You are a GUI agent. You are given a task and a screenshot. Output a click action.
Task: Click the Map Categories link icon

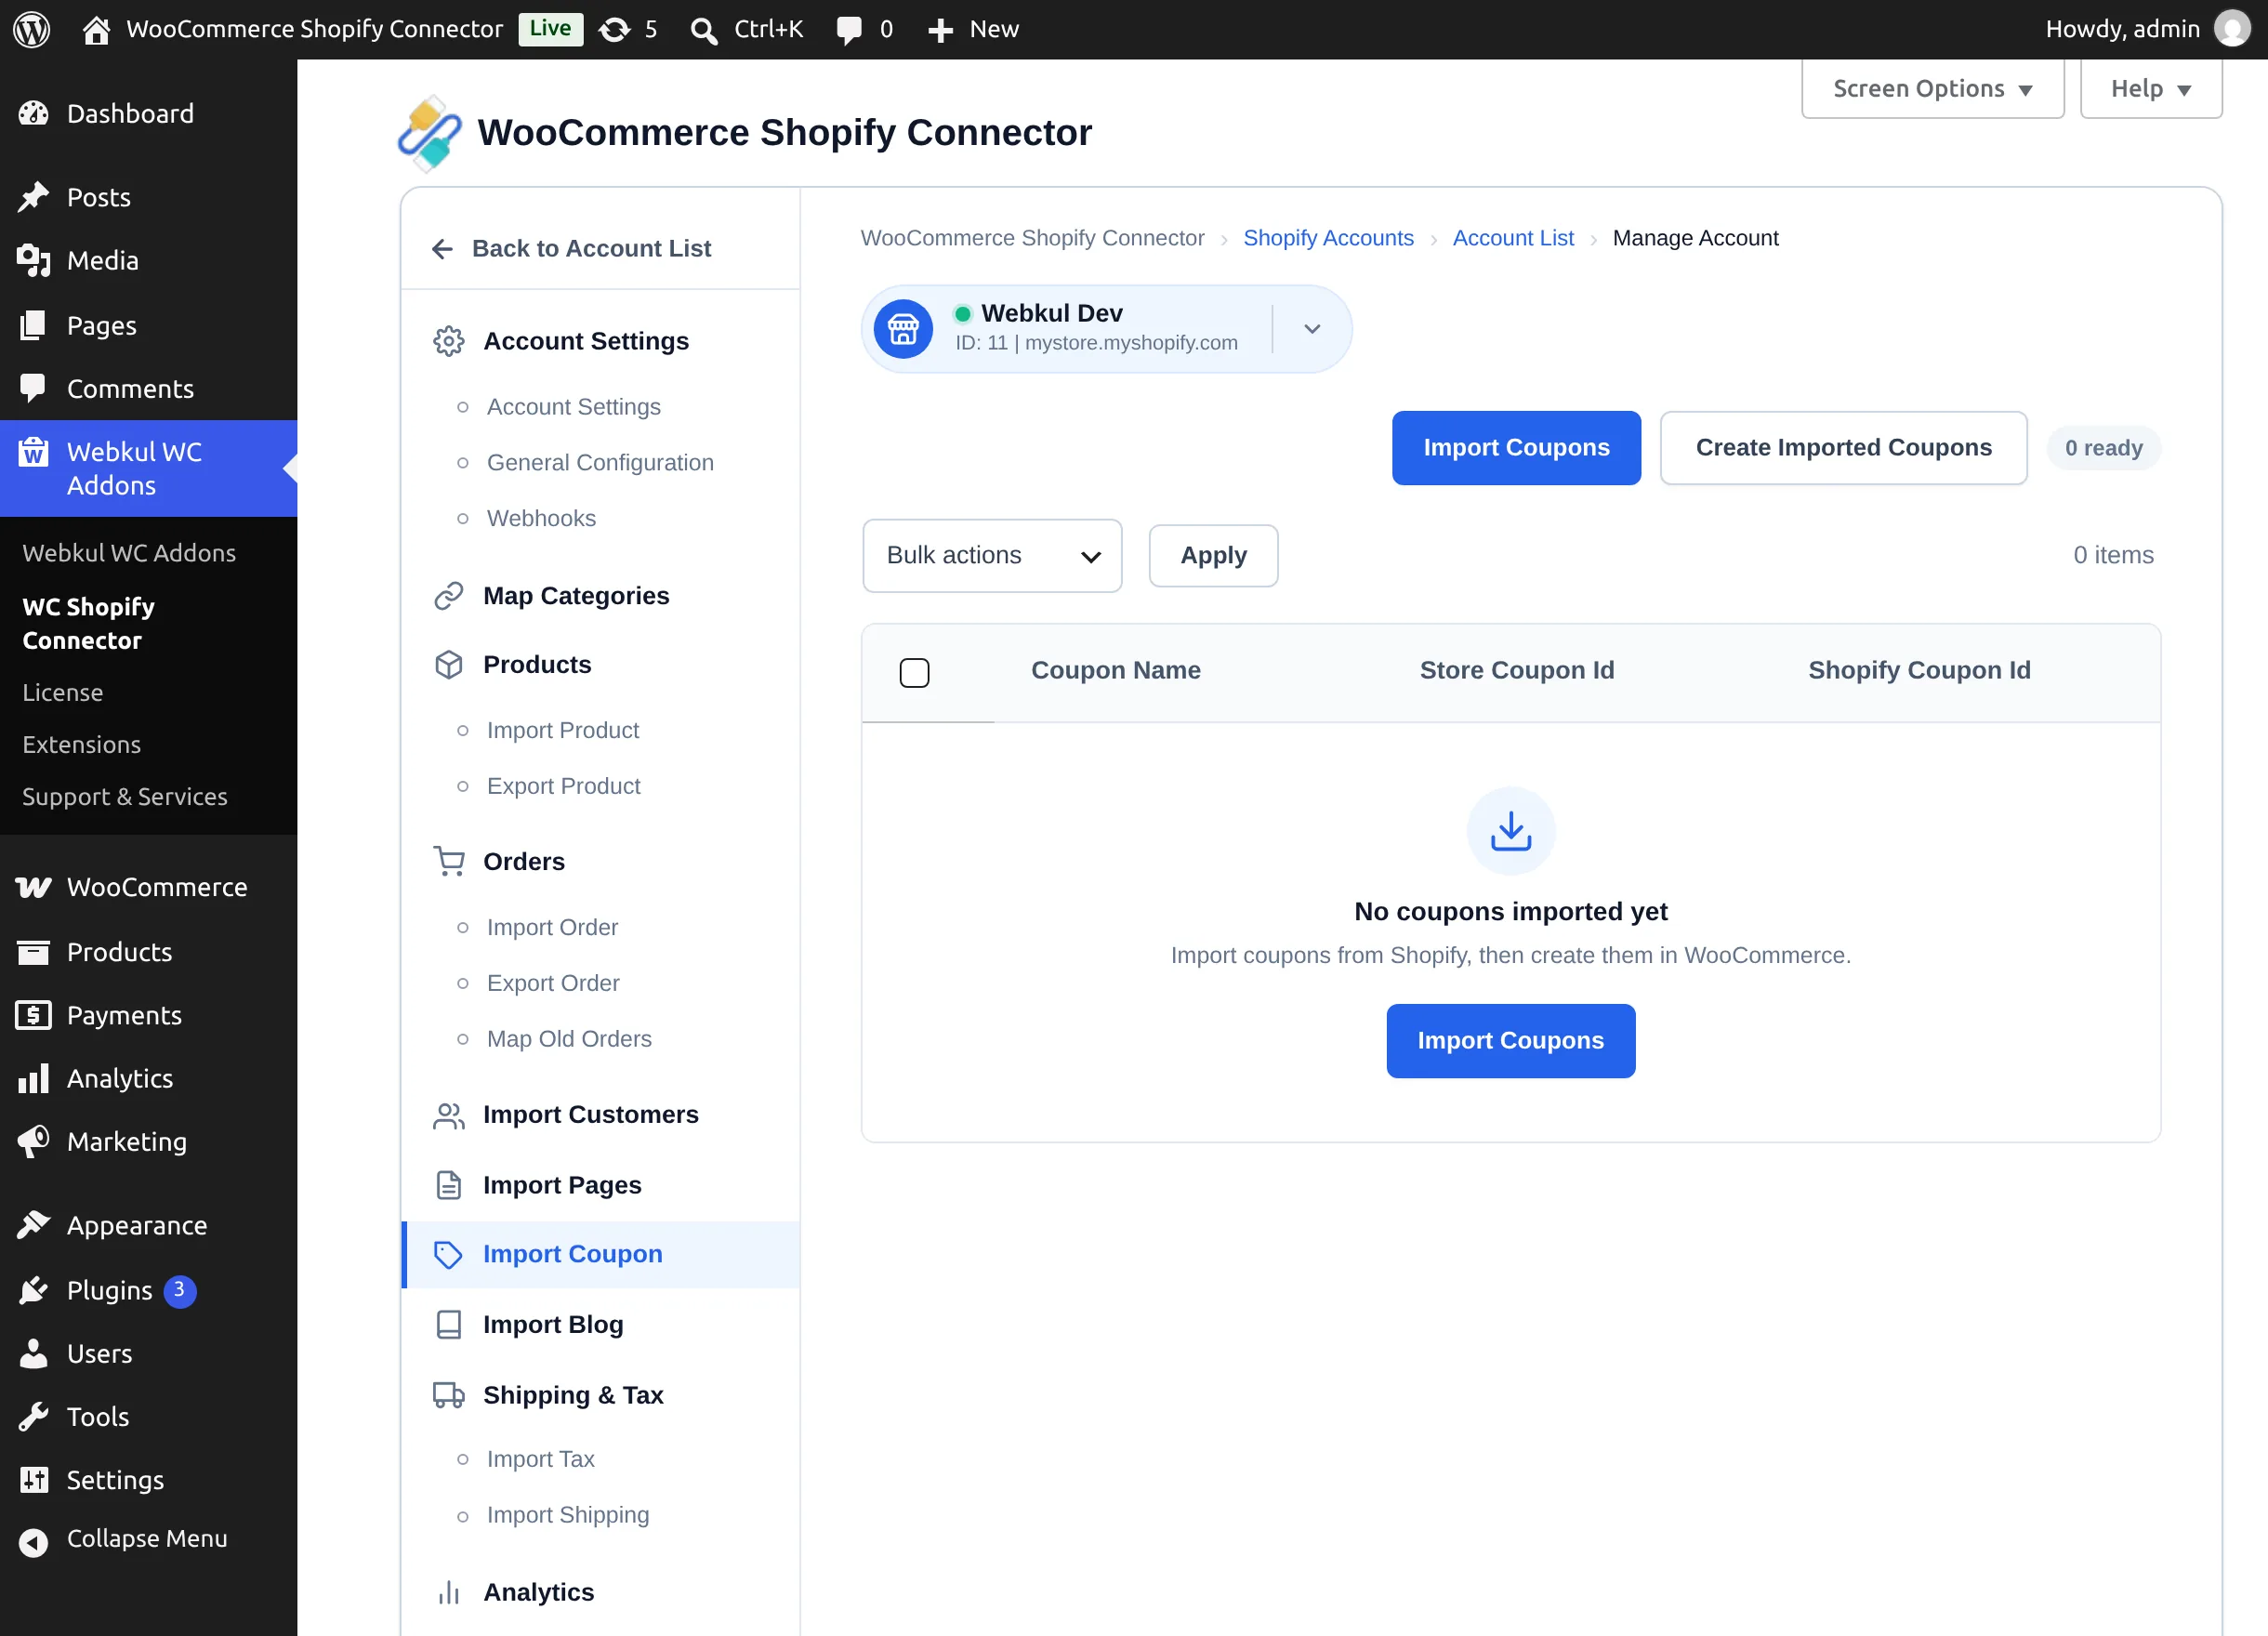click(x=449, y=596)
